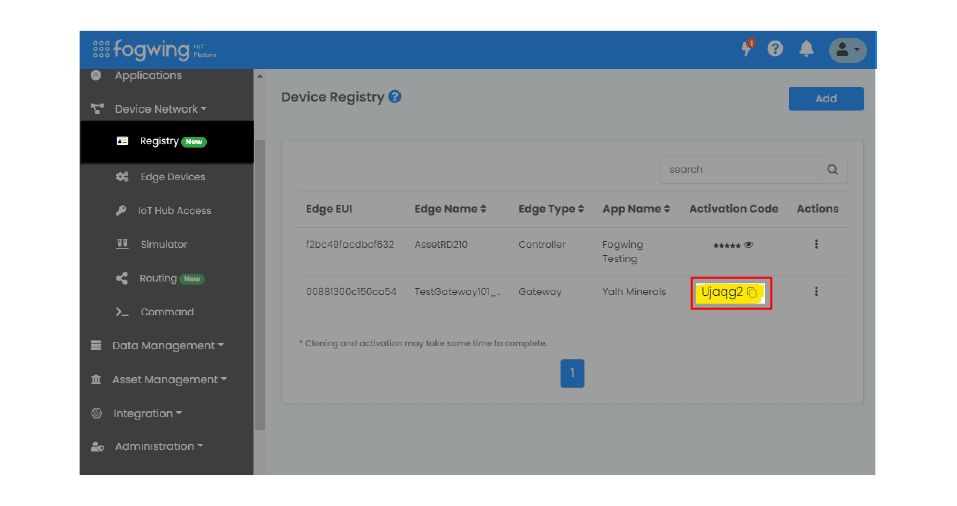Click the Controller edge type cell
This screenshot has height=506, width=957.
542,244
